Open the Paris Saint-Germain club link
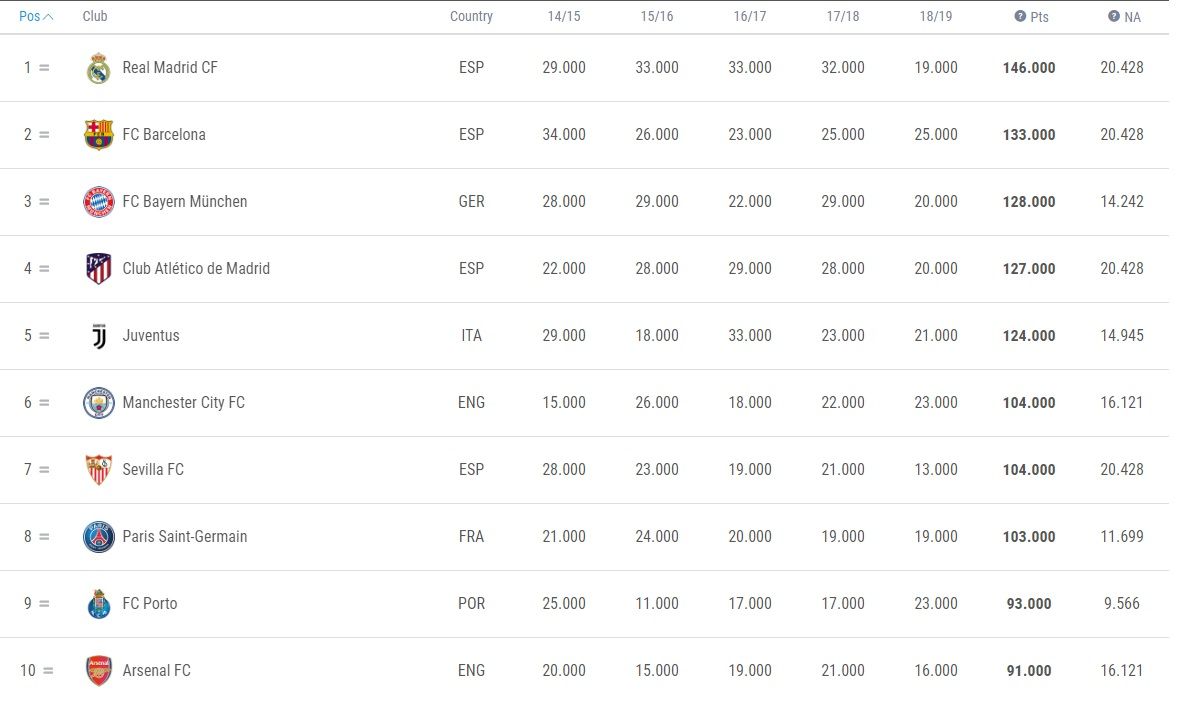 pyautogui.click(x=185, y=537)
